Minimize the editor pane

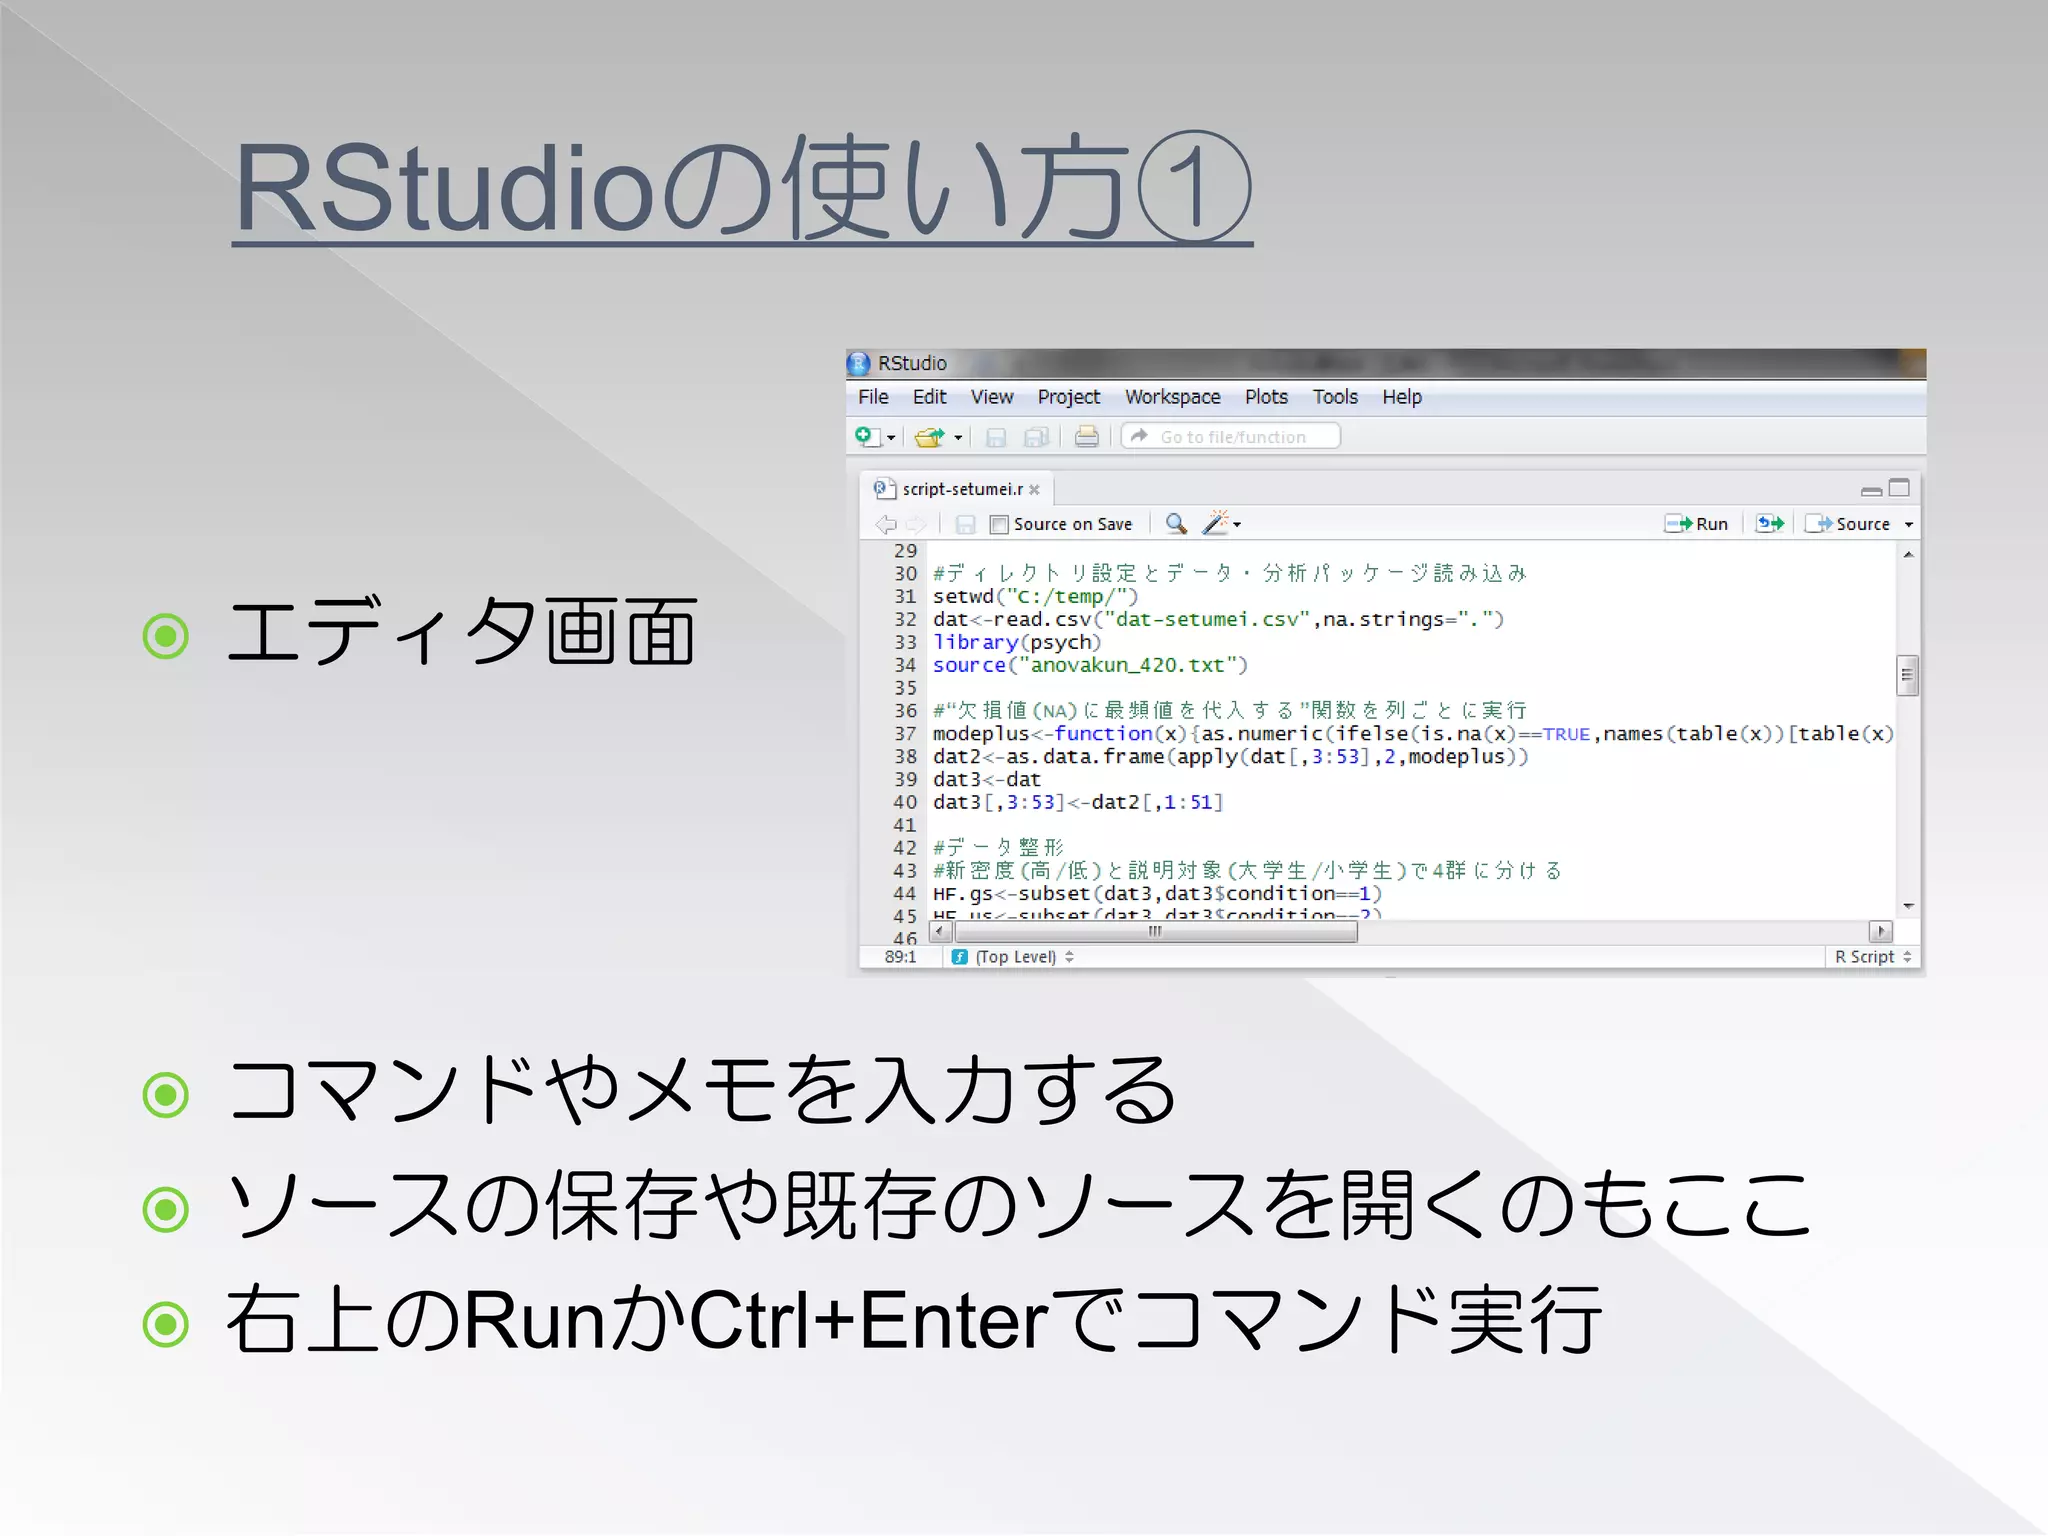(x=1871, y=490)
